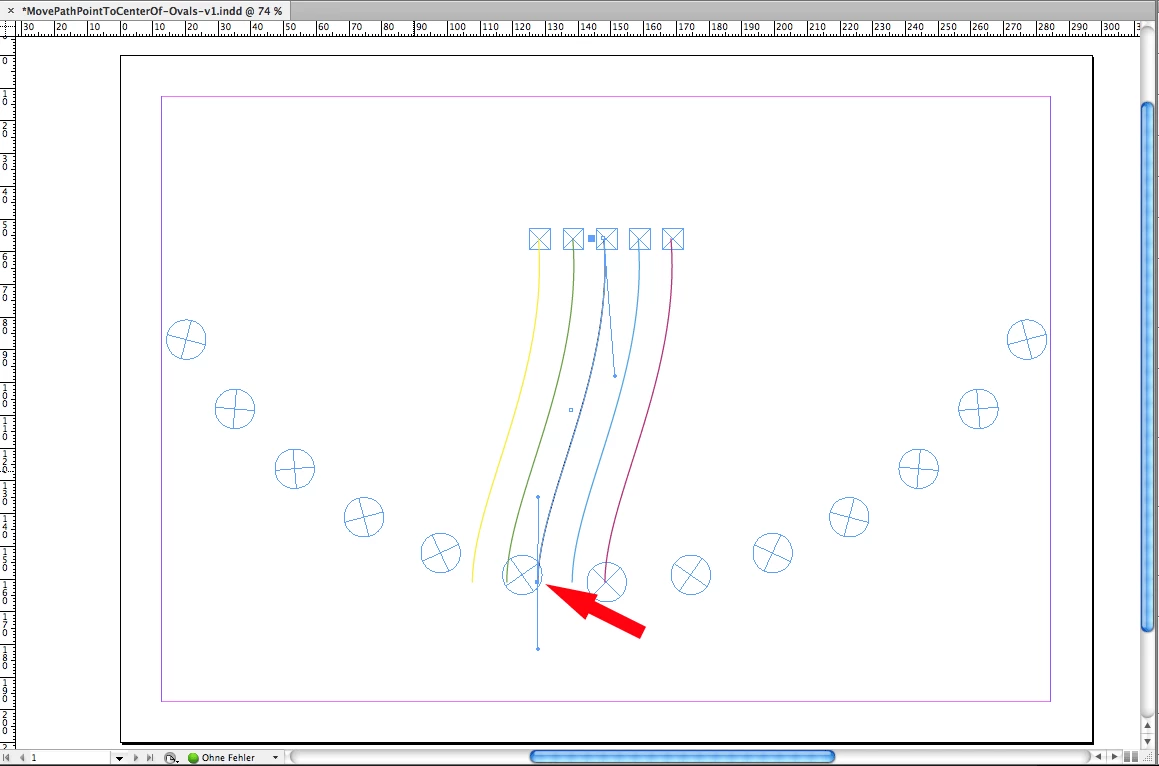Open the status bar document menu icon
The image size is (1159, 766).
coord(171,758)
